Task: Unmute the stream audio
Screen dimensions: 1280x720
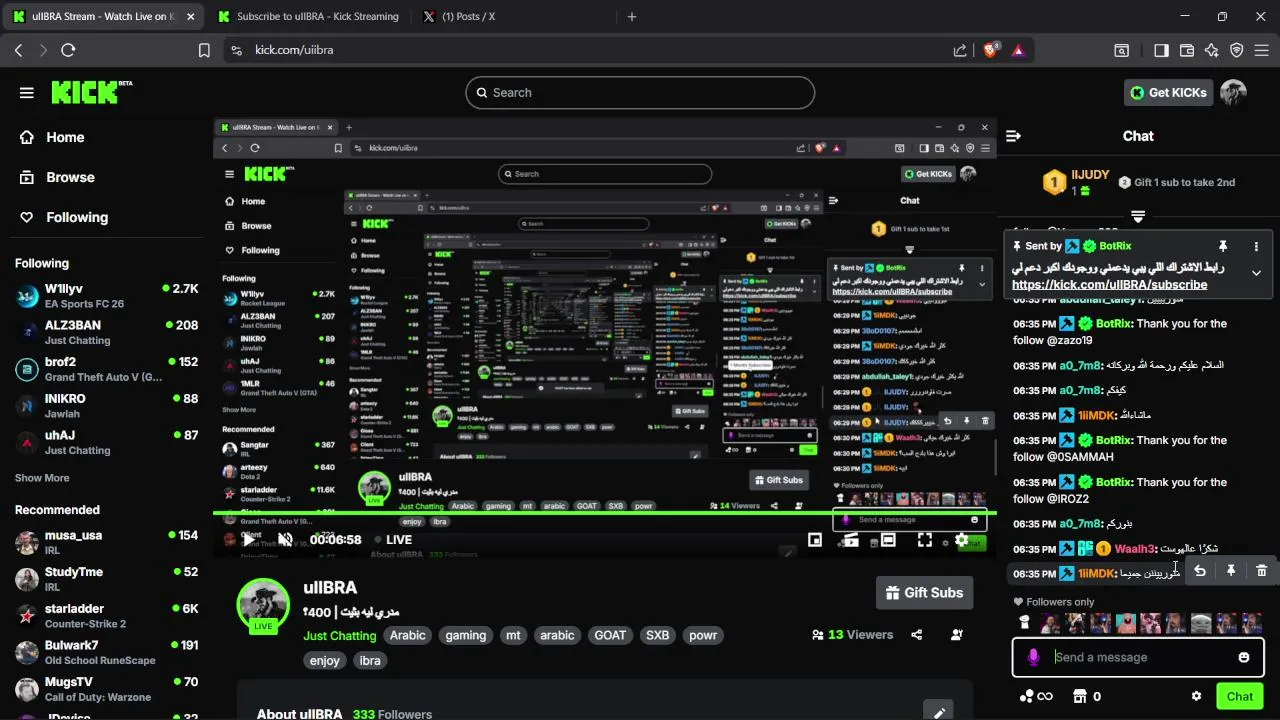Action: (285, 540)
